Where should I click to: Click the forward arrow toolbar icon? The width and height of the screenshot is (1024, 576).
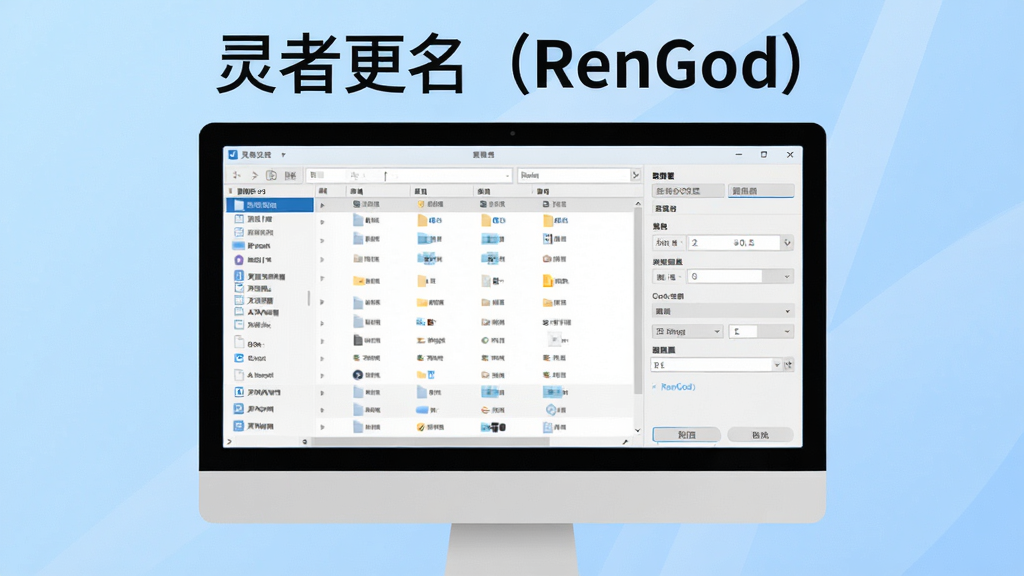click(x=255, y=175)
